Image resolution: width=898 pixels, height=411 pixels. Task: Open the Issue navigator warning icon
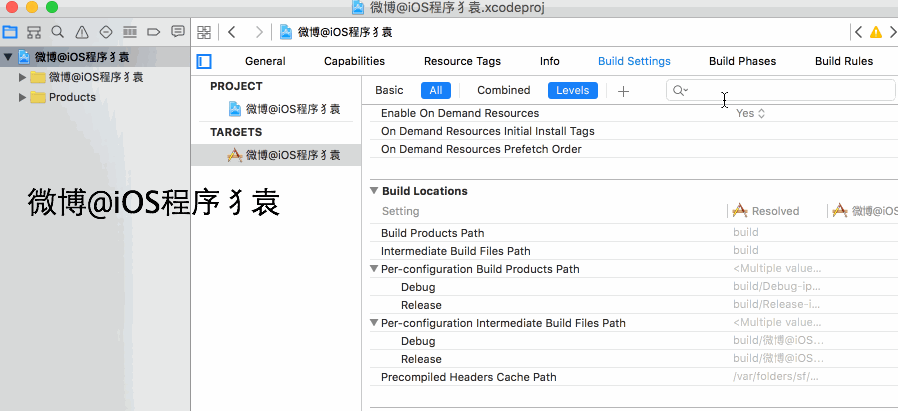pyautogui.click(x=81, y=32)
